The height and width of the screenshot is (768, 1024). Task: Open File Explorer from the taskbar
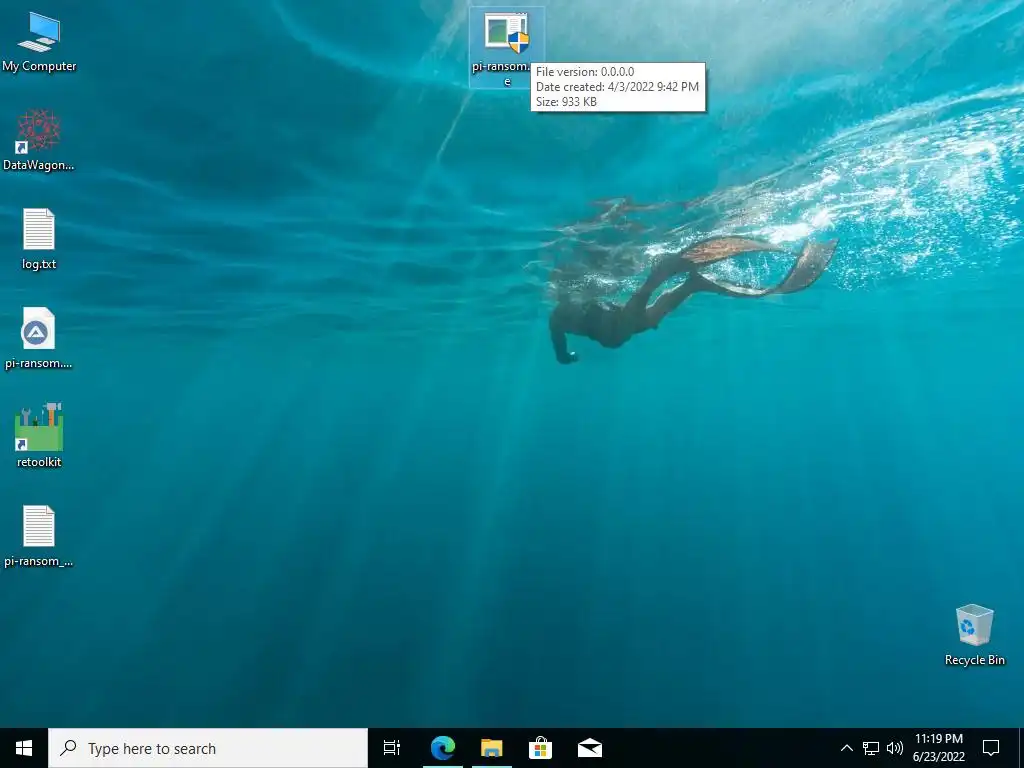492,748
